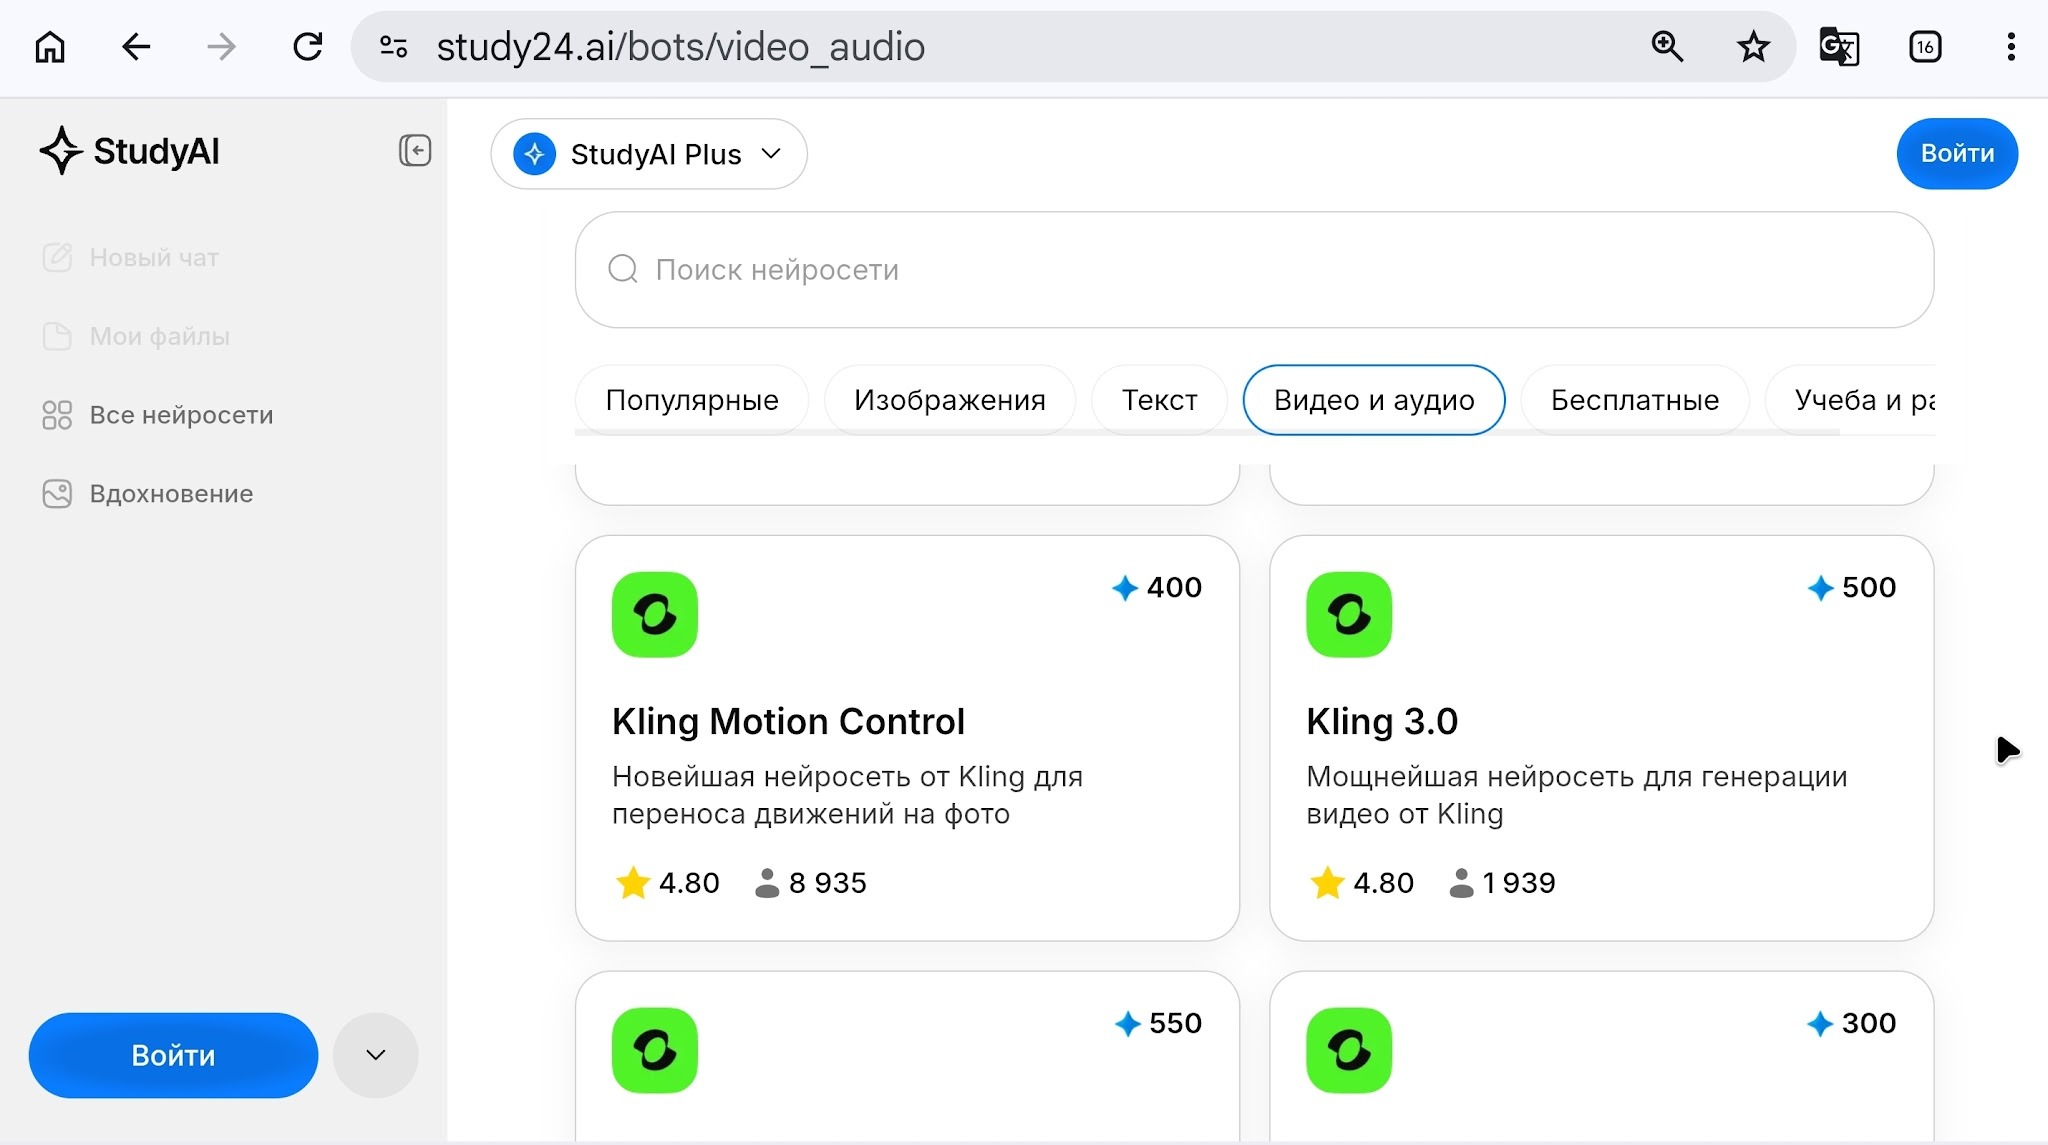
Task: Select the Текст category tab
Action: [x=1160, y=400]
